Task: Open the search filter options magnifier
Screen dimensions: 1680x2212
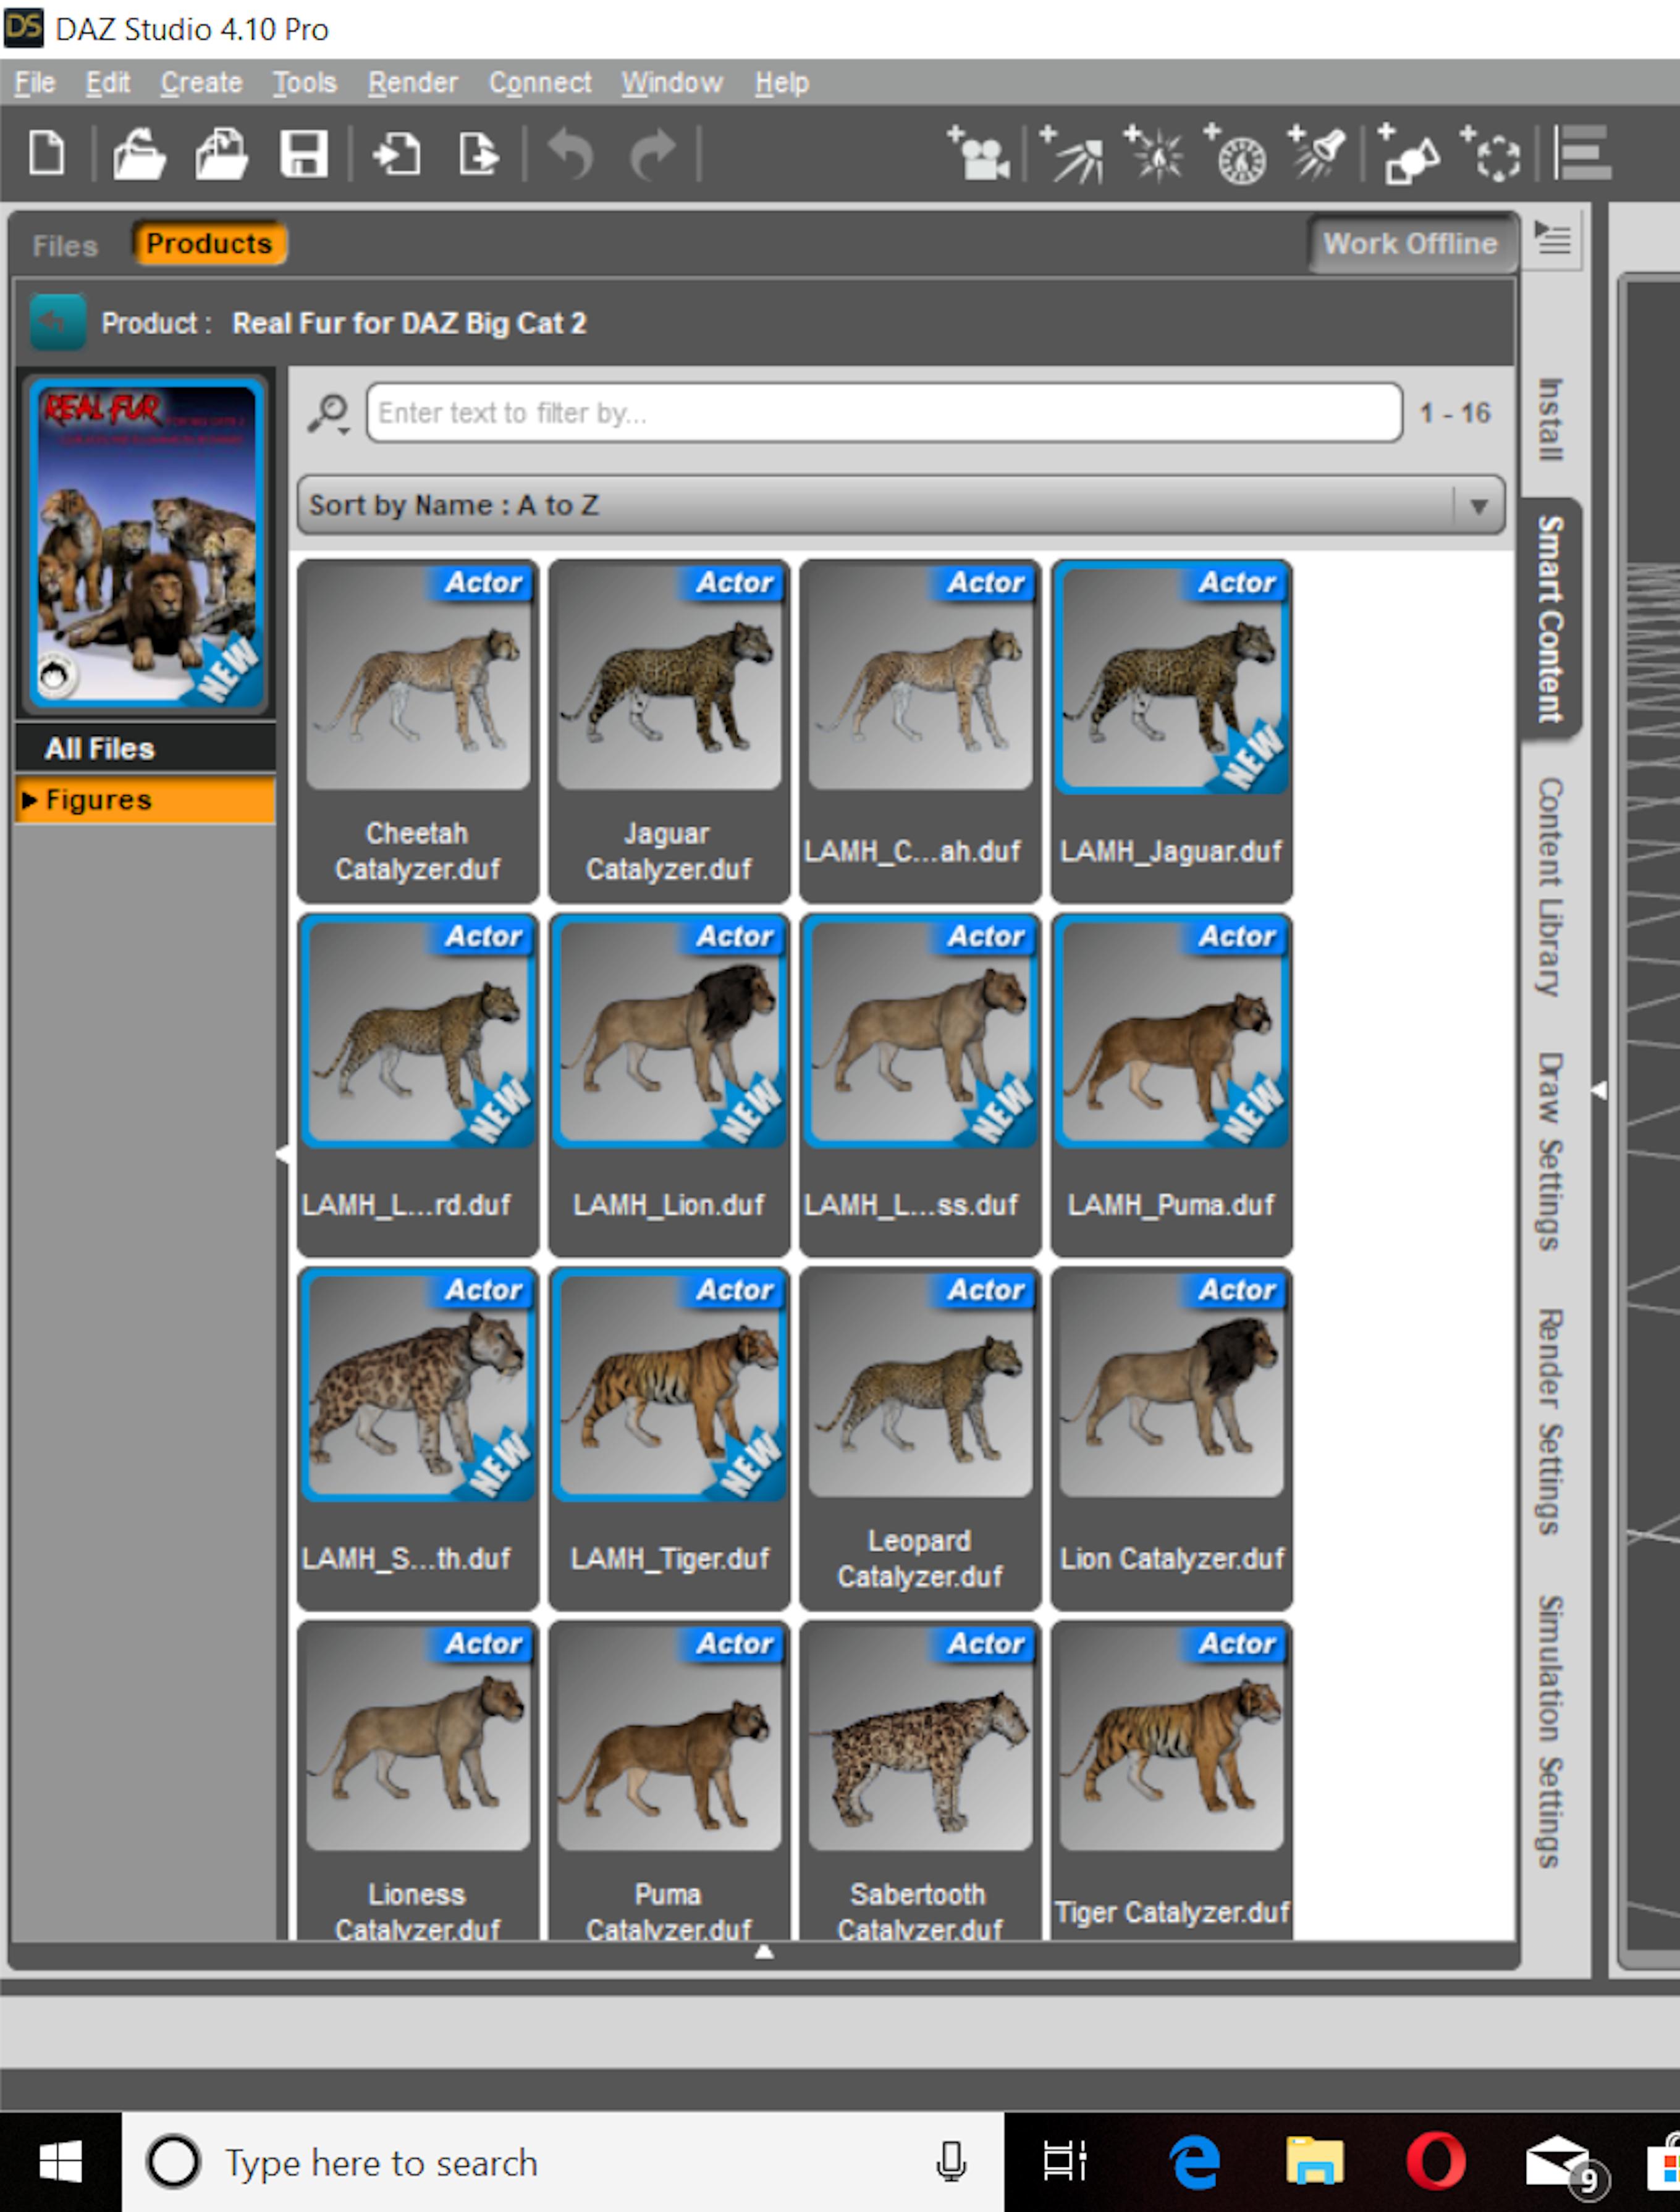Action: (x=329, y=413)
